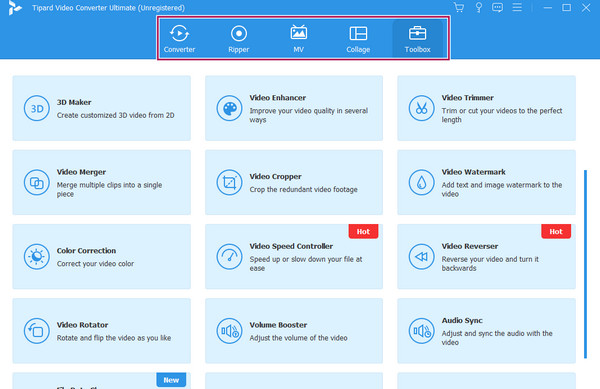Click 'Trim or cut your videos' description
The image size is (600, 389).
coord(502,115)
